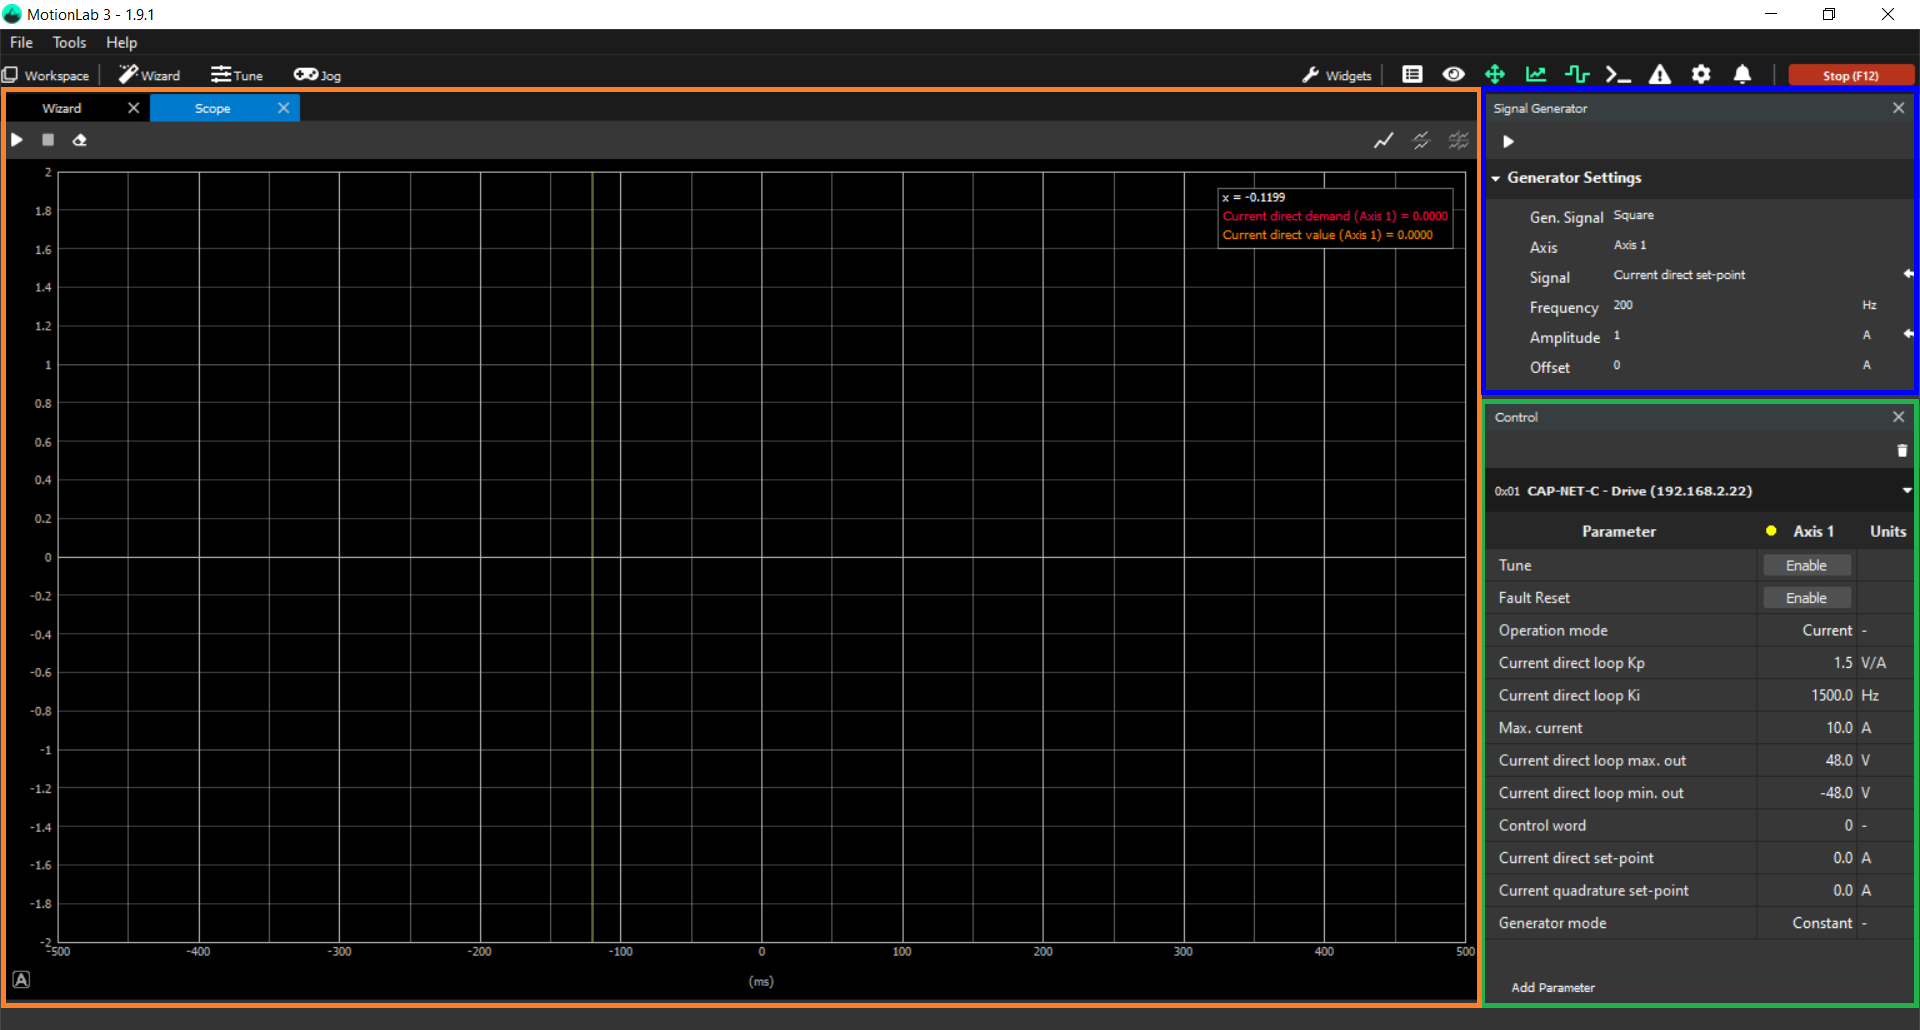
Task: Click the list/parameter table icon
Action: click(1412, 74)
